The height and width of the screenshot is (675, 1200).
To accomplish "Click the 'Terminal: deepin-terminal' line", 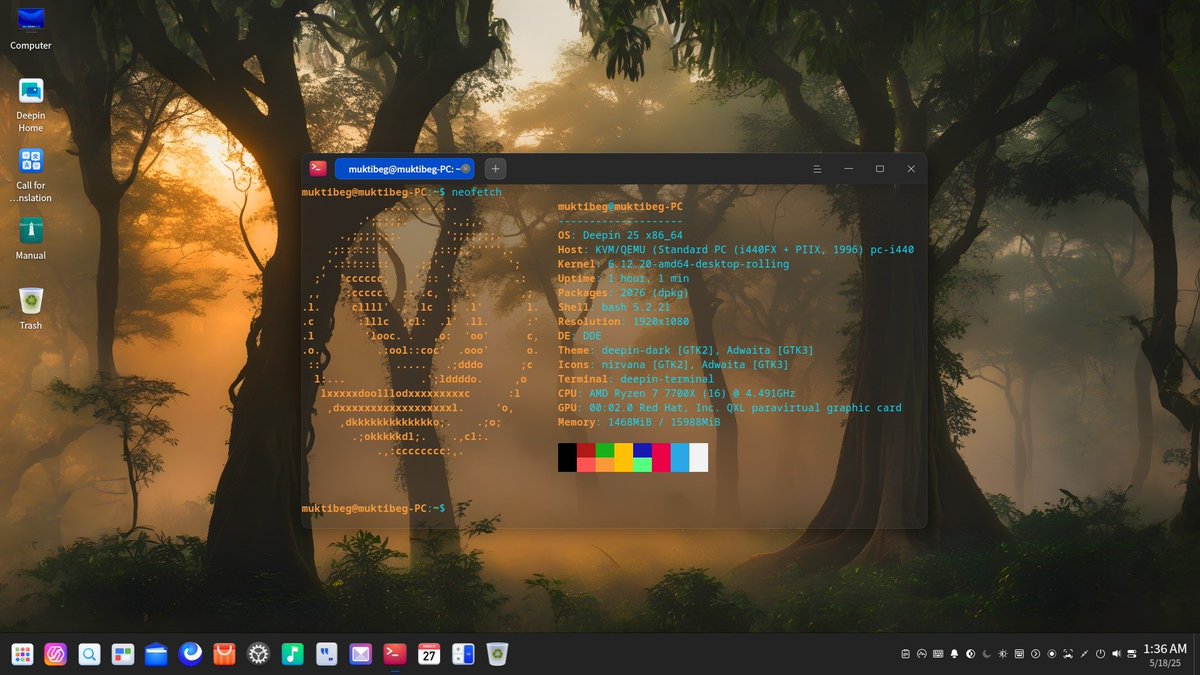I will pos(636,379).
